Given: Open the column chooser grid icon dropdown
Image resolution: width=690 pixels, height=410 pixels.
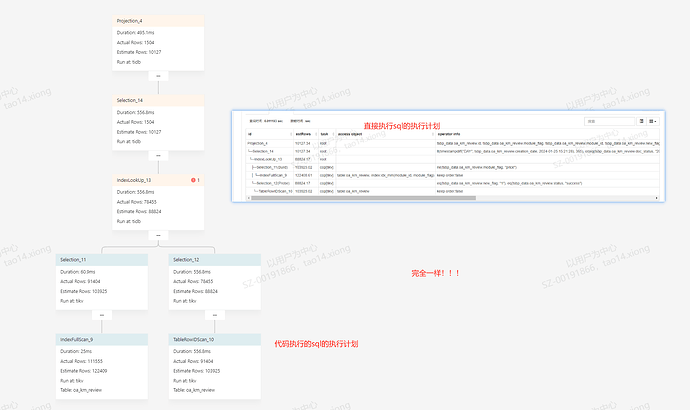Looking at the screenshot, I should pyautogui.click(x=653, y=121).
